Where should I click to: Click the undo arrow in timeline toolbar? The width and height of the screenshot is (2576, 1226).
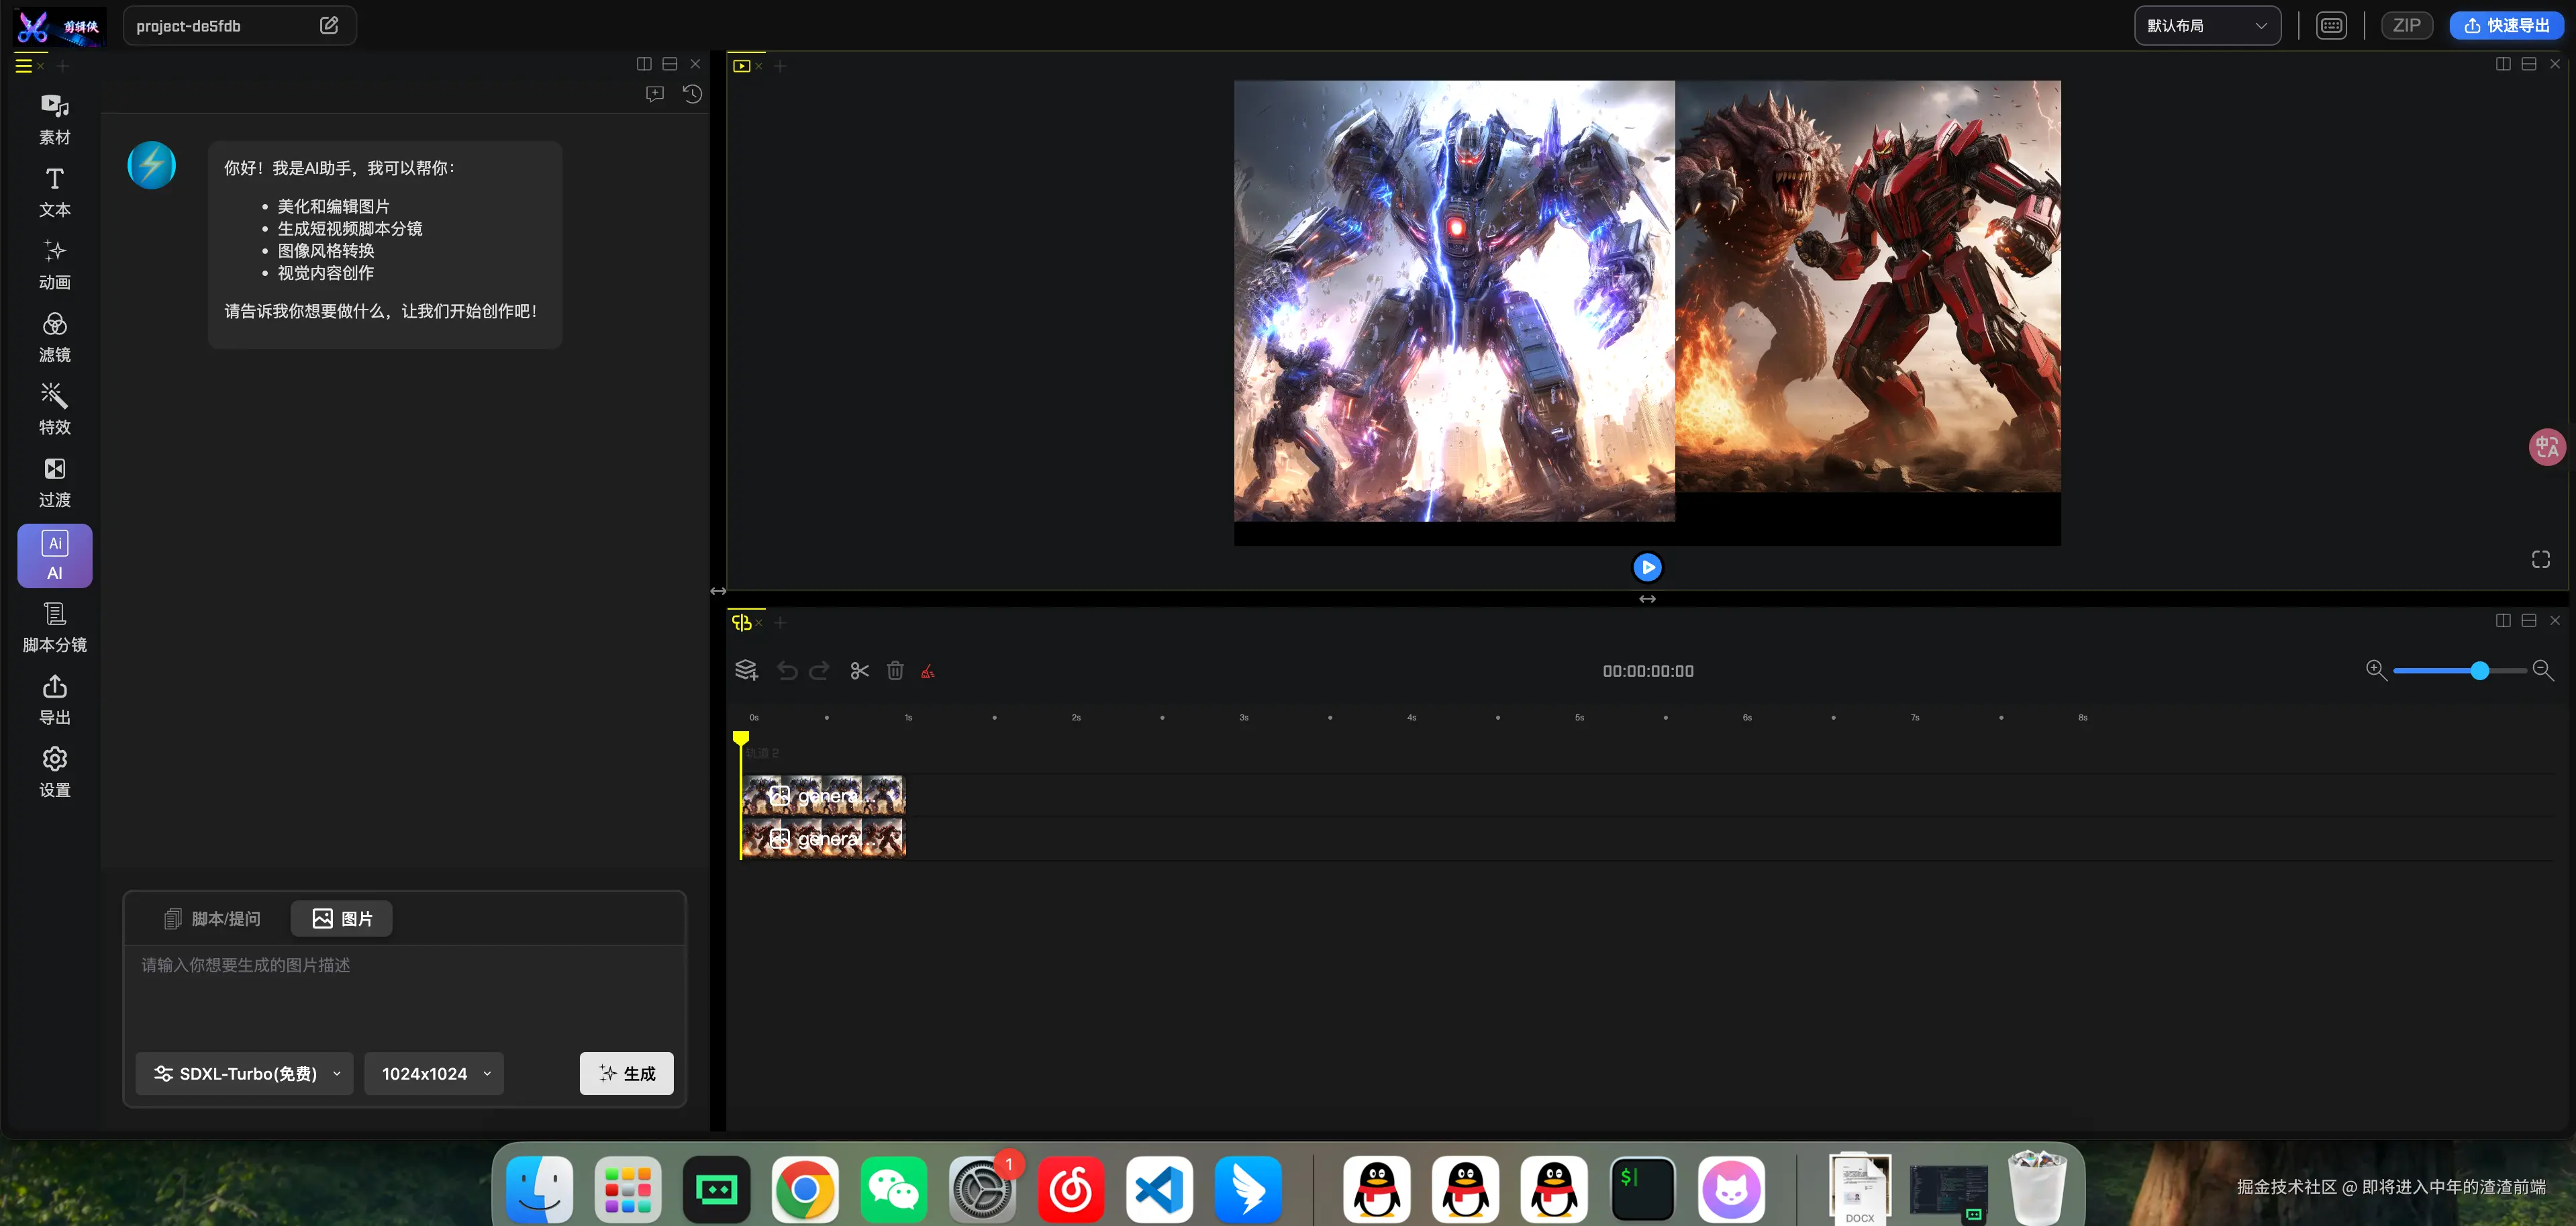tap(787, 671)
